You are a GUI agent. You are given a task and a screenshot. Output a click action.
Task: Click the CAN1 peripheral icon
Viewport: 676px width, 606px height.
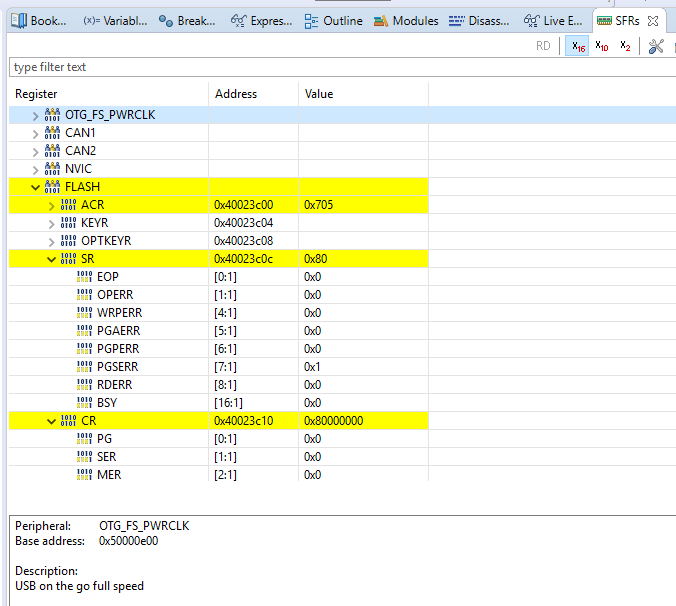pos(52,133)
